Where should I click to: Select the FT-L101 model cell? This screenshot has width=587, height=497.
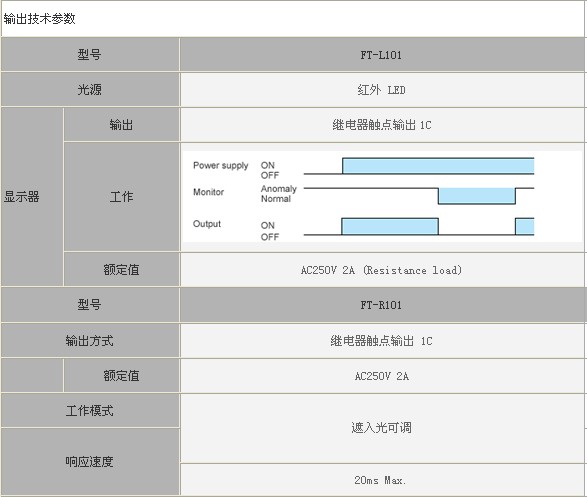coord(382,55)
